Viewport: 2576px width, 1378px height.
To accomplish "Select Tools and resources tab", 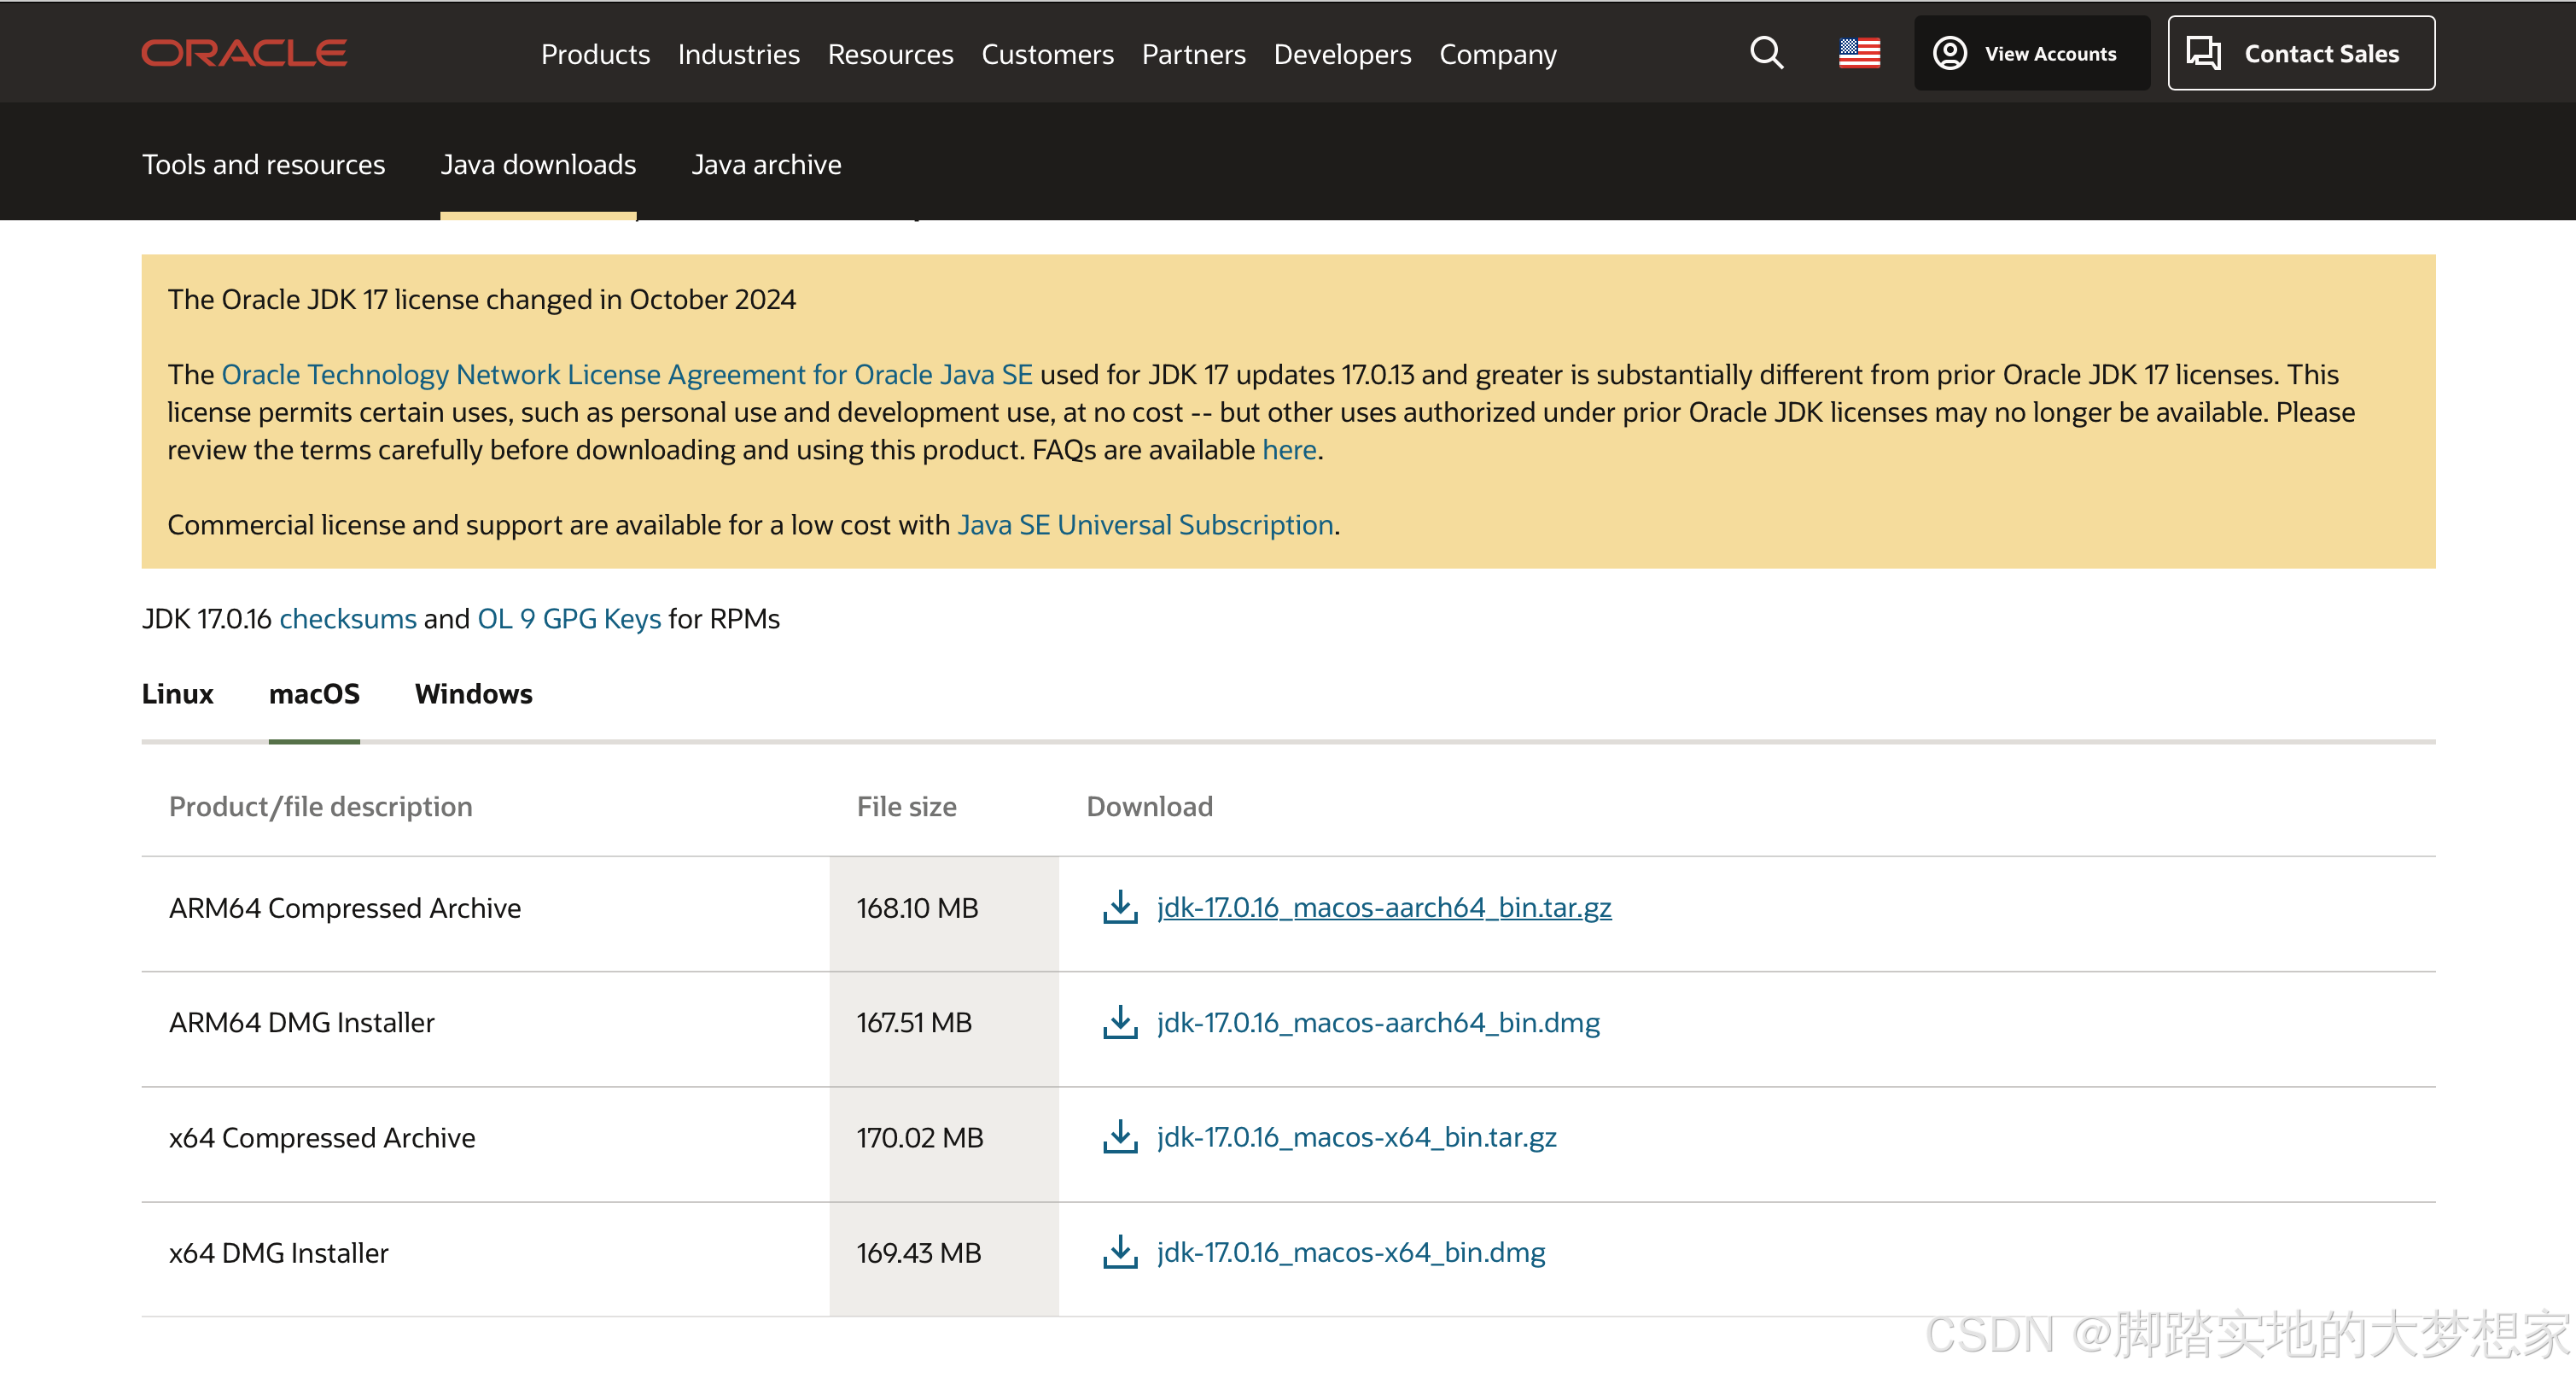I will (x=263, y=164).
